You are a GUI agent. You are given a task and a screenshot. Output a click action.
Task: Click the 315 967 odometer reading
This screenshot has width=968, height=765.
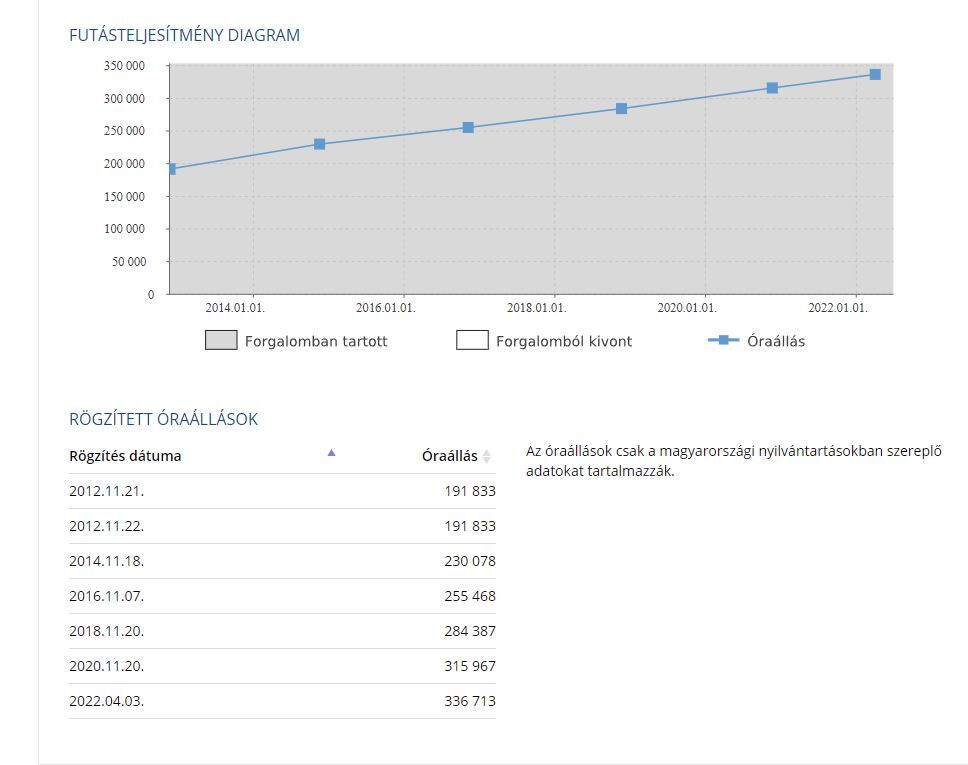pyautogui.click(x=469, y=666)
